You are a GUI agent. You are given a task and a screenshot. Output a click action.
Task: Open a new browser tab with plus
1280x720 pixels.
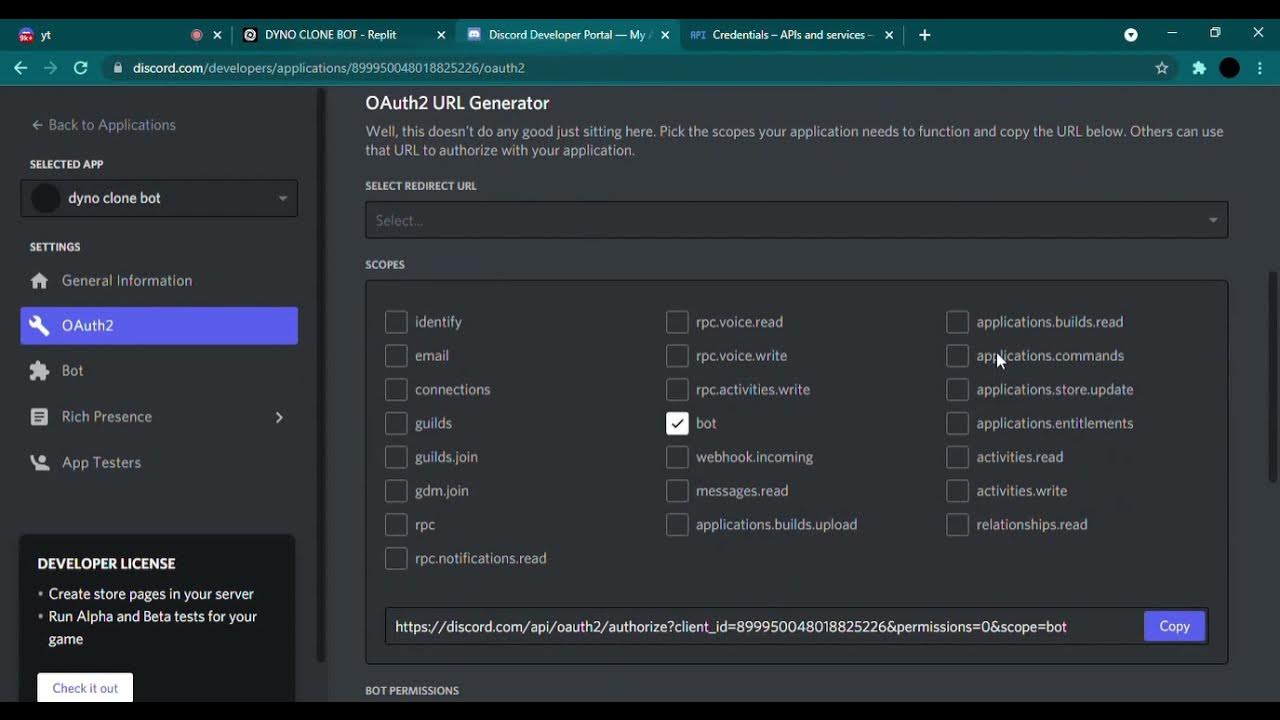click(x=924, y=35)
